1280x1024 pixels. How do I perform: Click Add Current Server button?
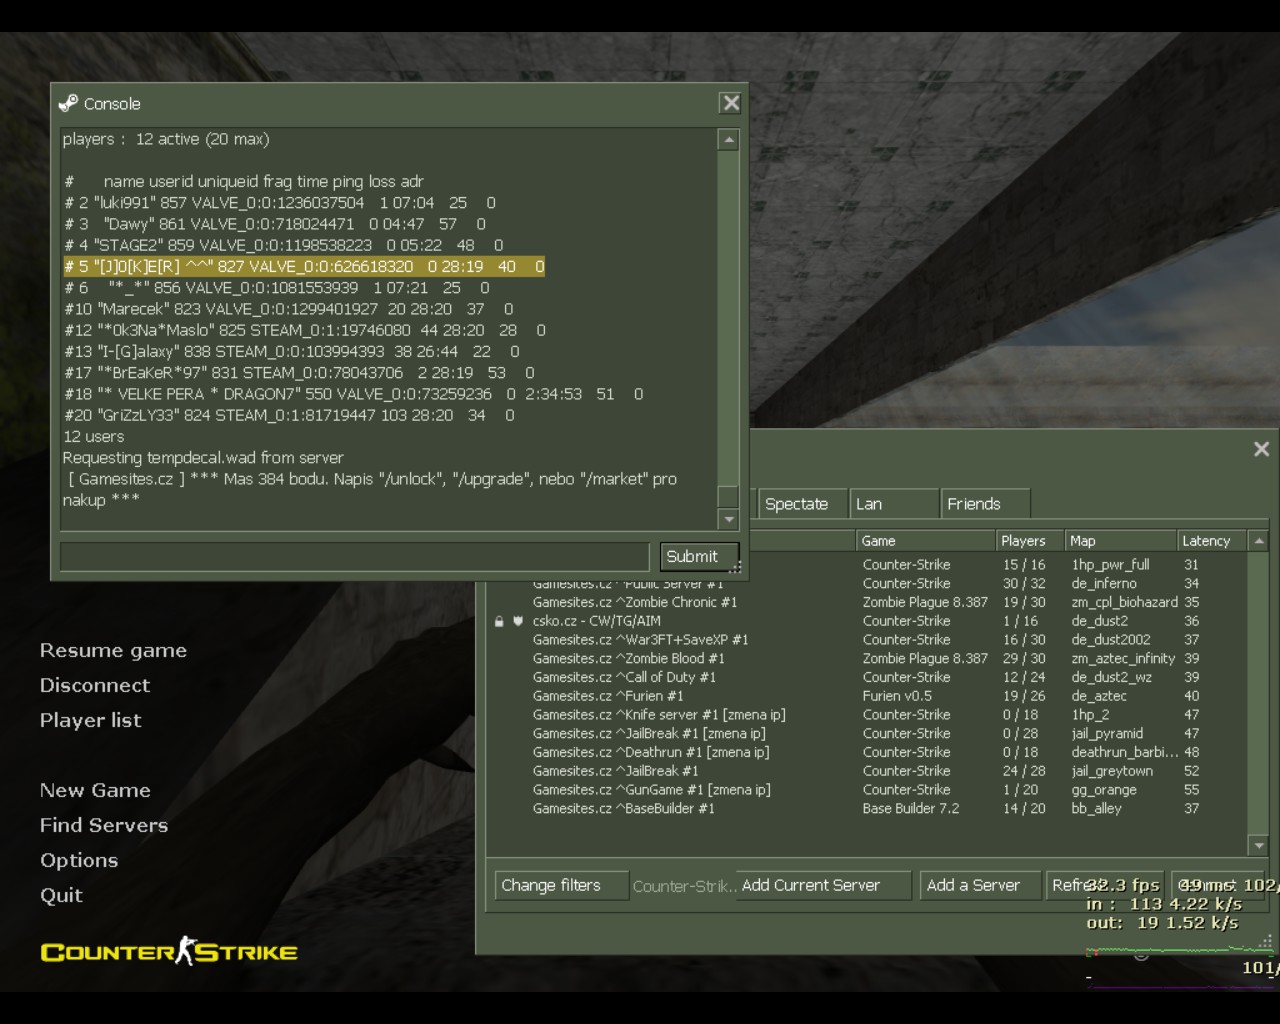tap(823, 885)
